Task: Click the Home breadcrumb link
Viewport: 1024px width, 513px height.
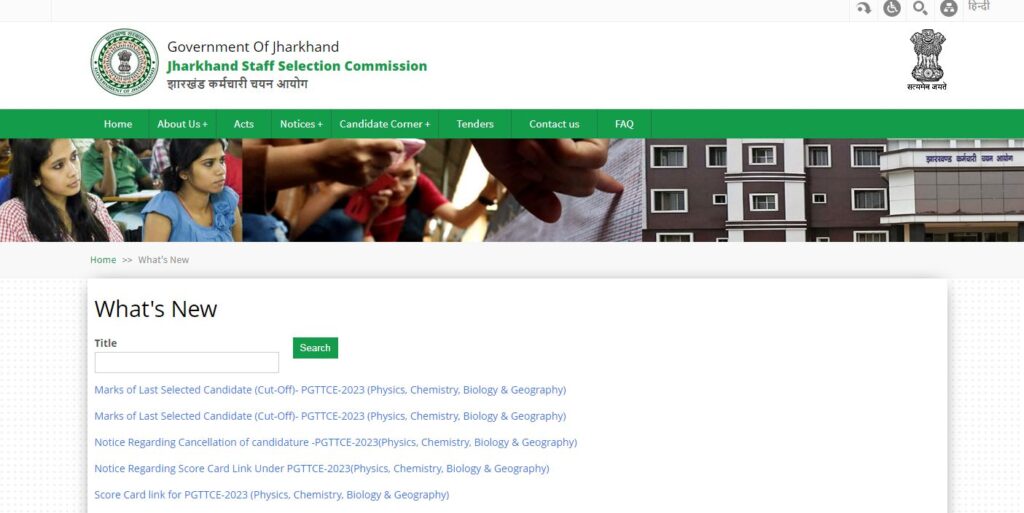Action: [x=103, y=260]
